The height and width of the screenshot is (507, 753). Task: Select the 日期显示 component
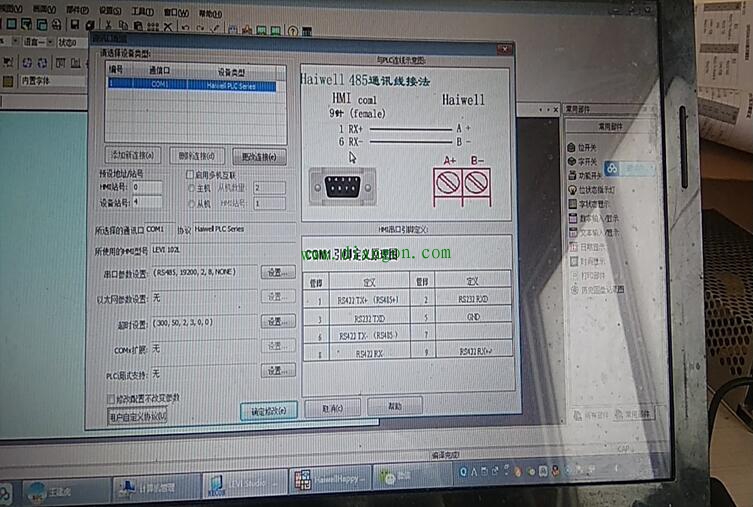click(587, 247)
